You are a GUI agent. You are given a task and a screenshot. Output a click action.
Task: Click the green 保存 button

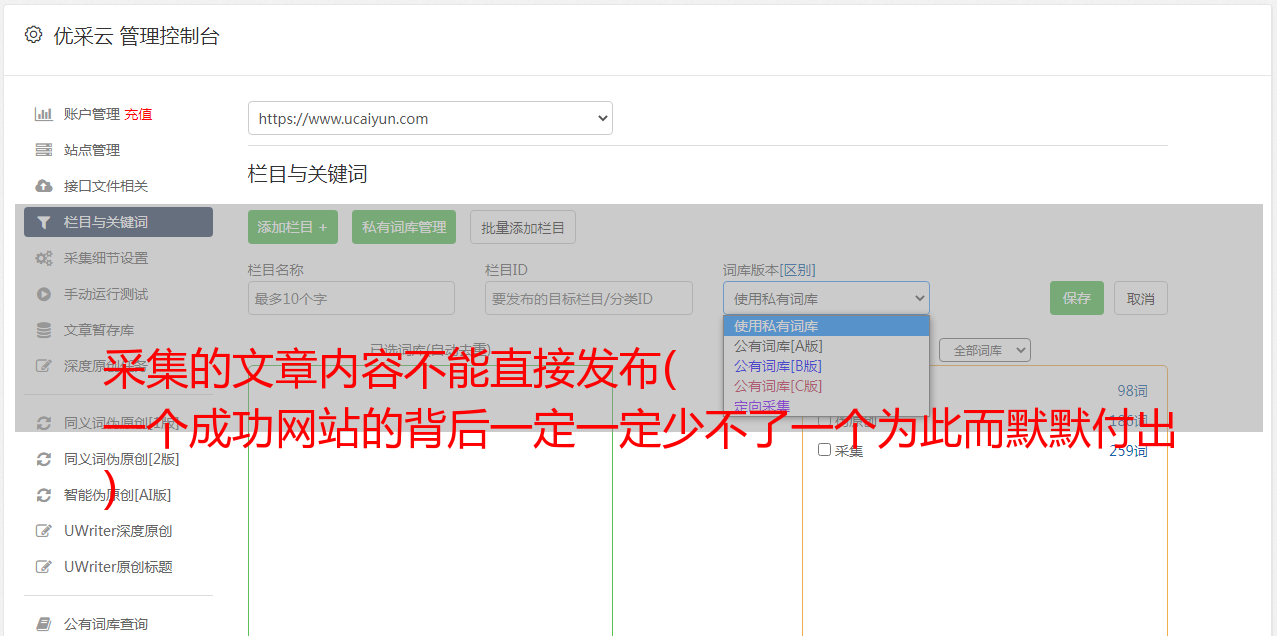1077,298
